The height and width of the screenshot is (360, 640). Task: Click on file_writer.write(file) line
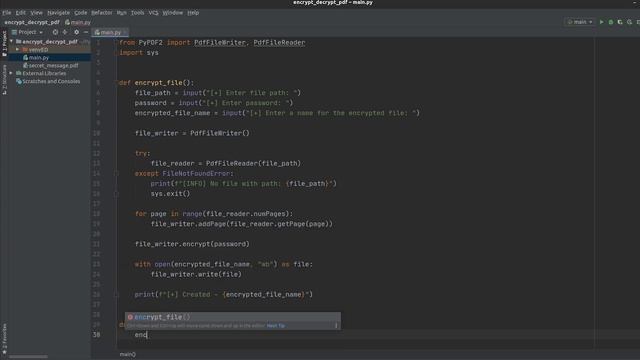click(196, 274)
